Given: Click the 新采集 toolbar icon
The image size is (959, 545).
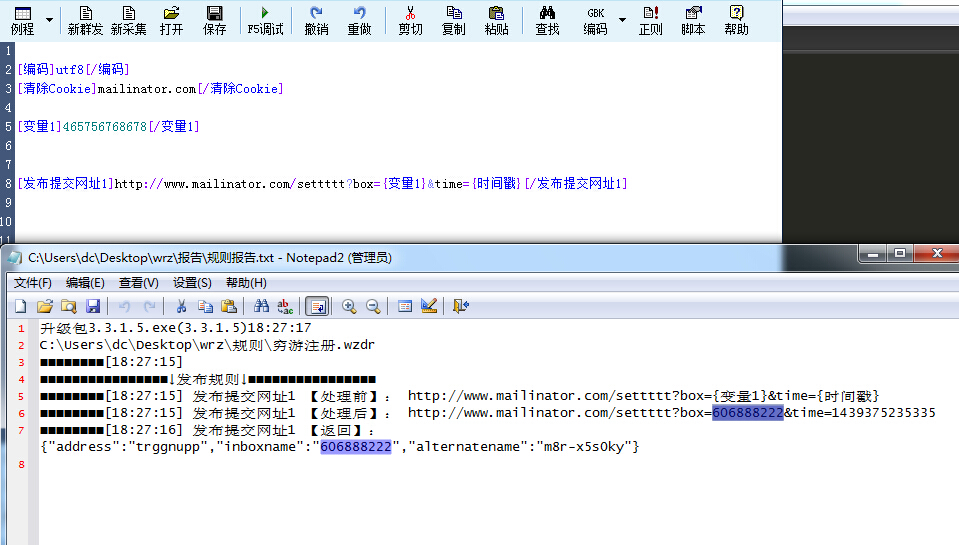Looking at the screenshot, I should [128, 20].
